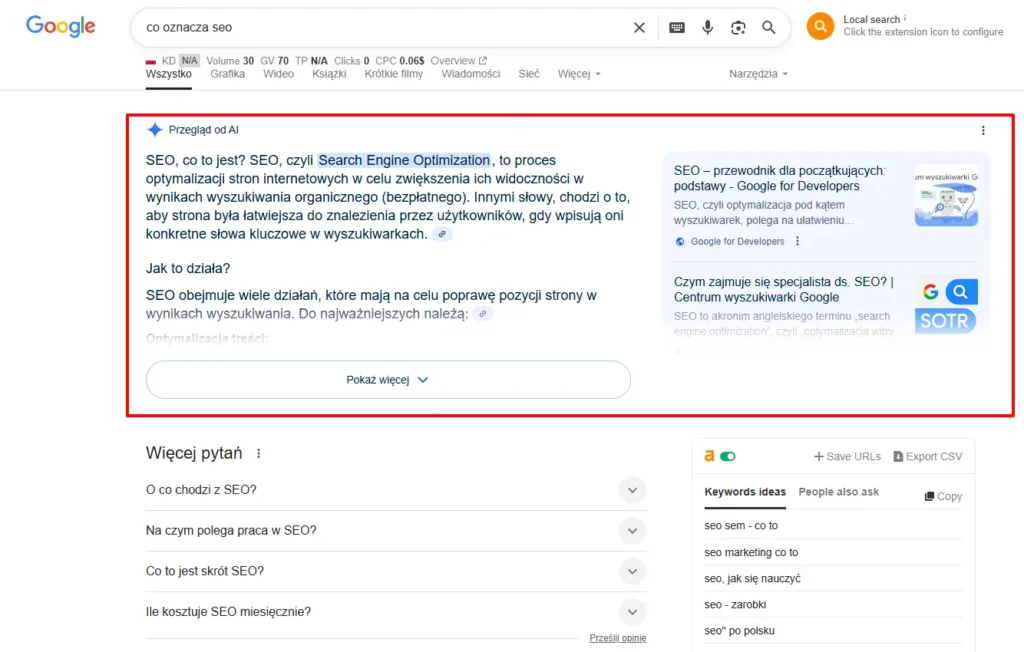This screenshot has width=1024, height=652.
Task: Select keyword 'seo marketing co to'
Action: (751, 553)
